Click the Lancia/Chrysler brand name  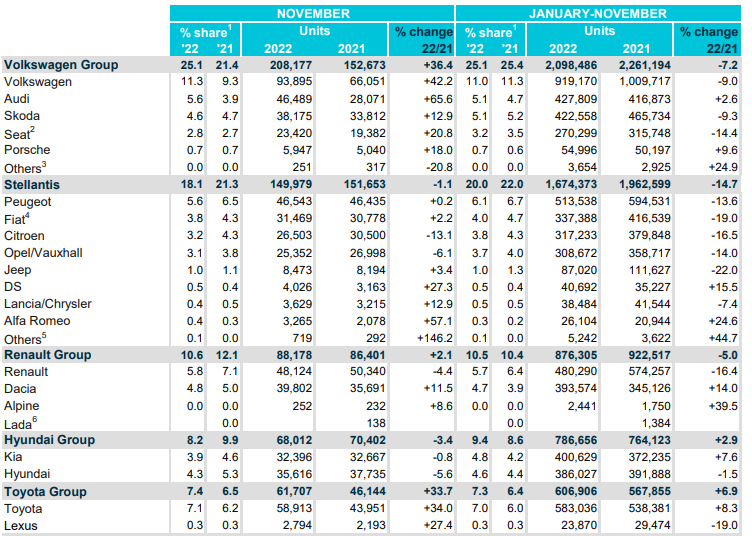pyautogui.click(x=47, y=304)
